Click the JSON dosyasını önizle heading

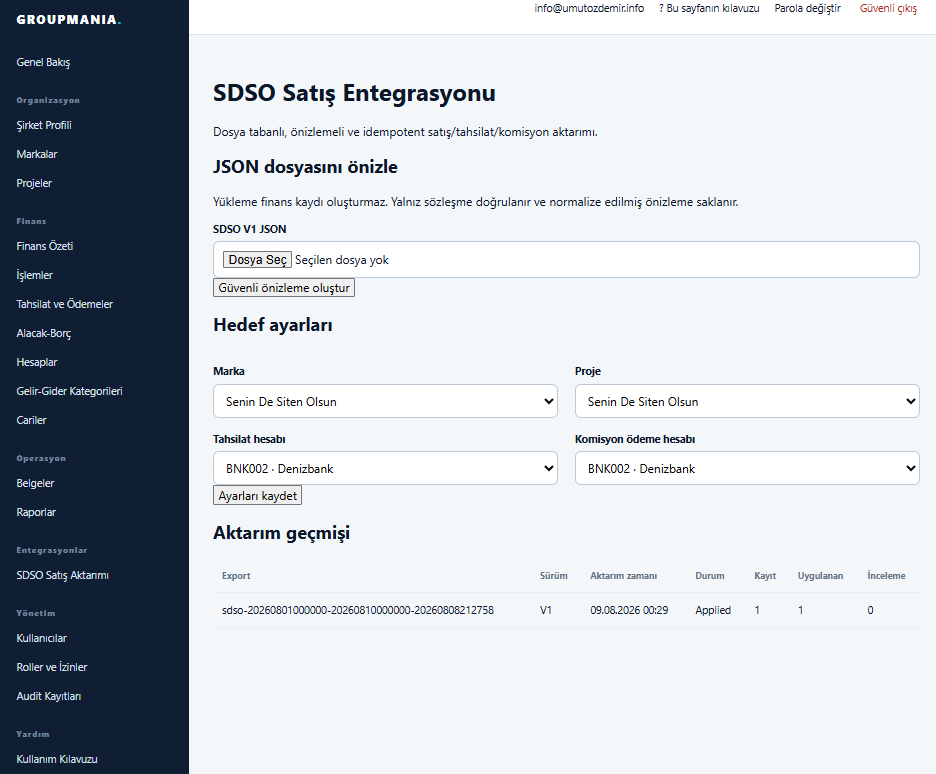point(305,166)
